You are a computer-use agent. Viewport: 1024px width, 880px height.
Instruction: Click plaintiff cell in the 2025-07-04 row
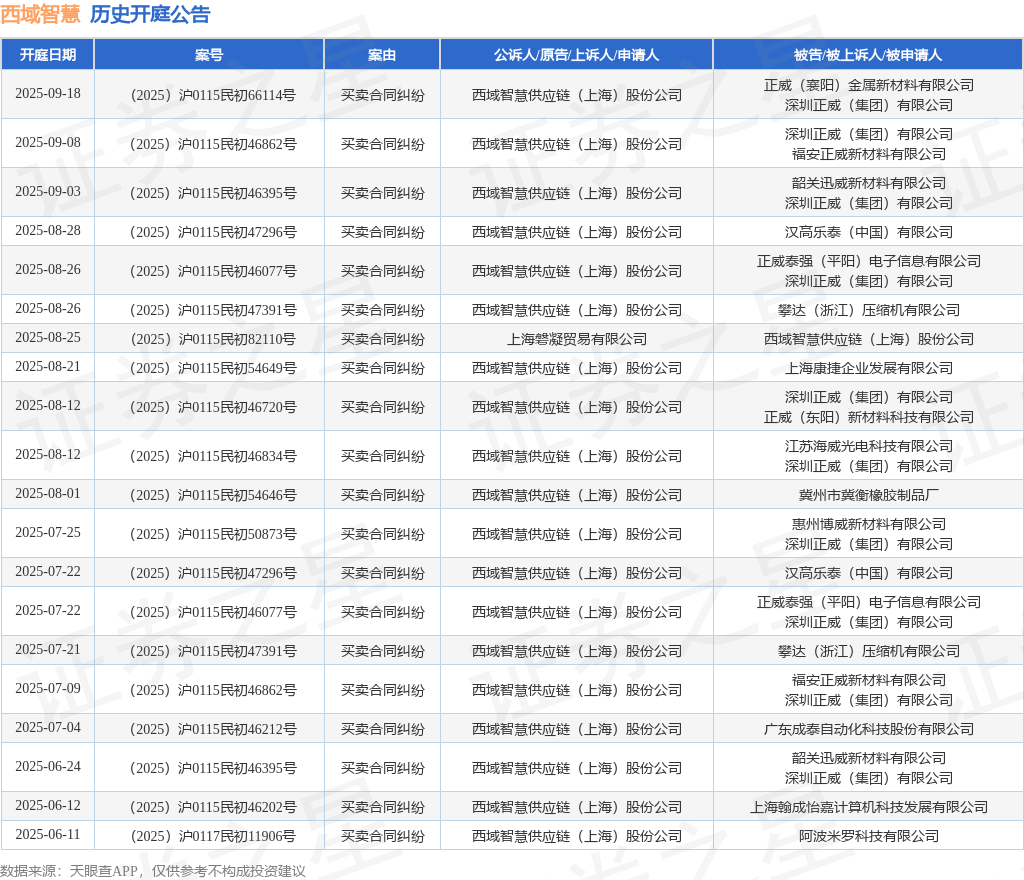(x=577, y=729)
